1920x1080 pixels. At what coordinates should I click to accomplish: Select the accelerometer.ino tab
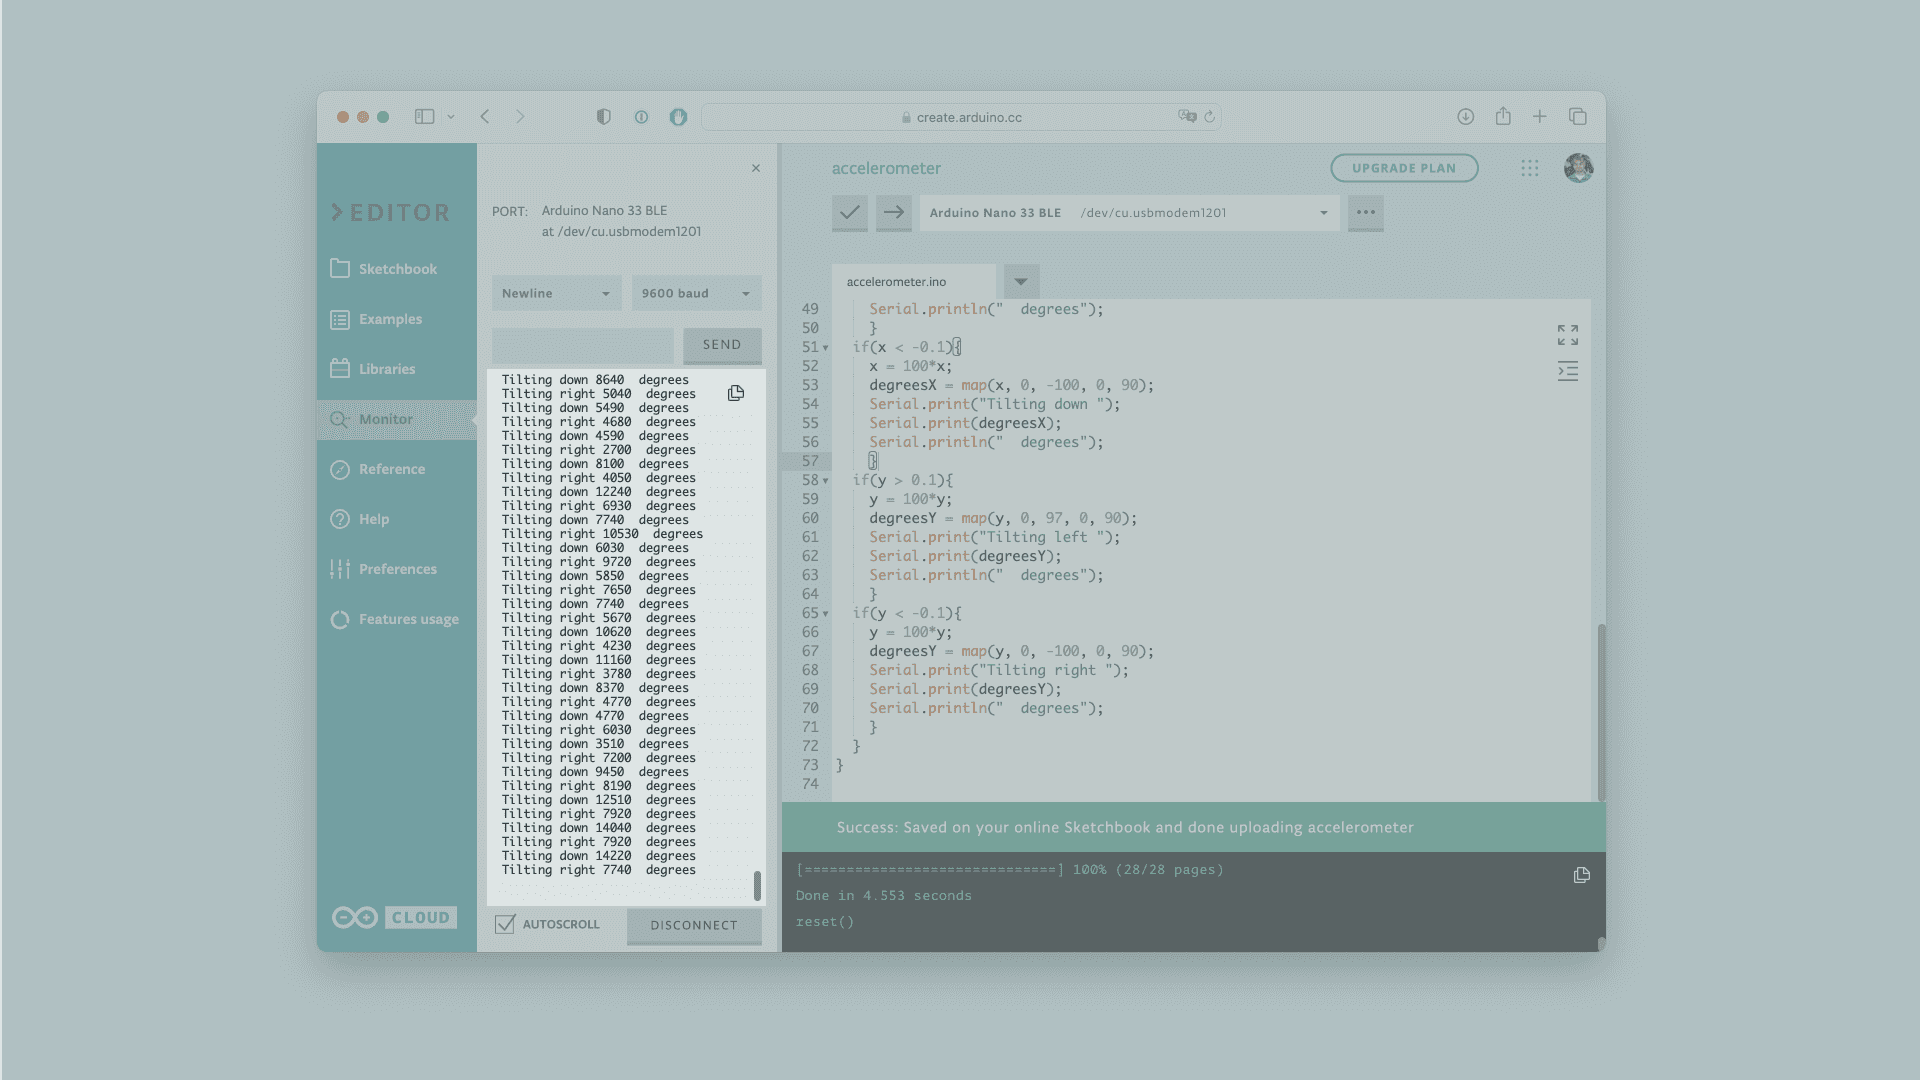(x=896, y=282)
